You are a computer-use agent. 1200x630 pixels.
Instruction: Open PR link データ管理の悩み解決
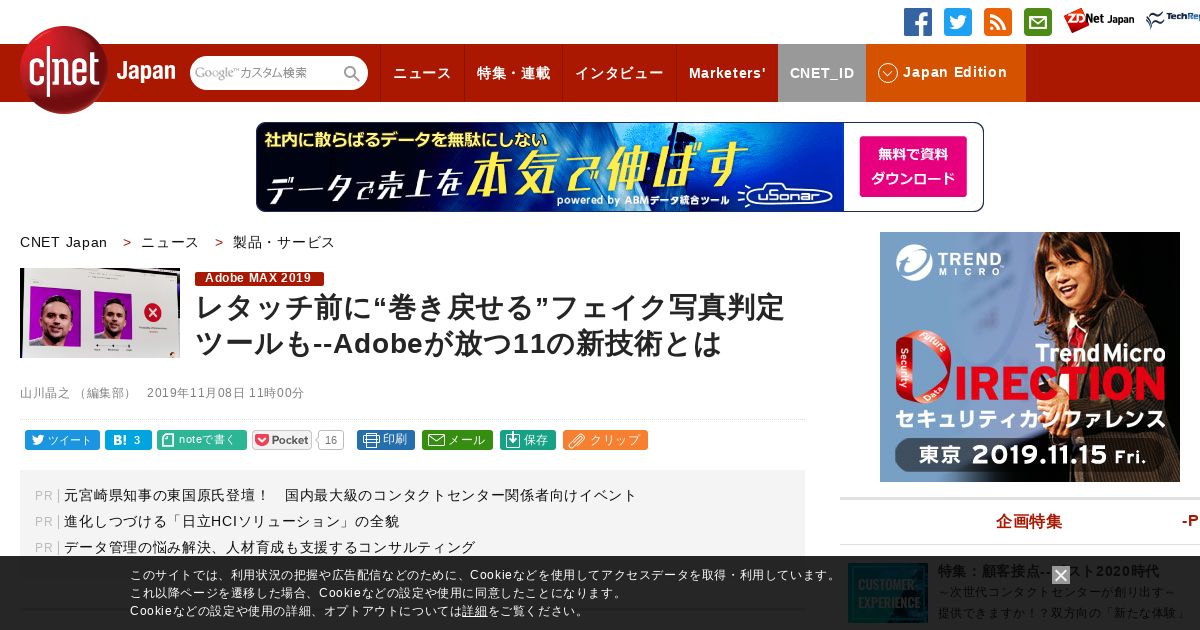click(x=270, y=547)
